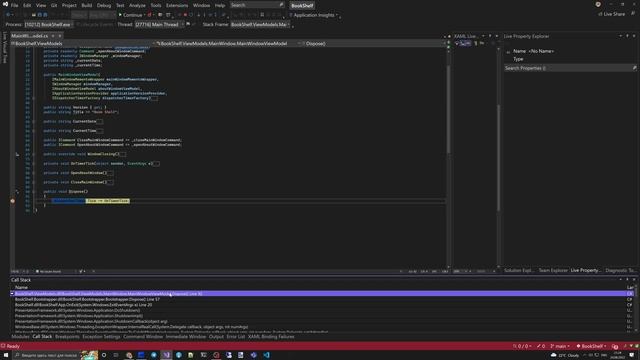Open the Extensions menu
640x360 pixels.
pos(177,5)
